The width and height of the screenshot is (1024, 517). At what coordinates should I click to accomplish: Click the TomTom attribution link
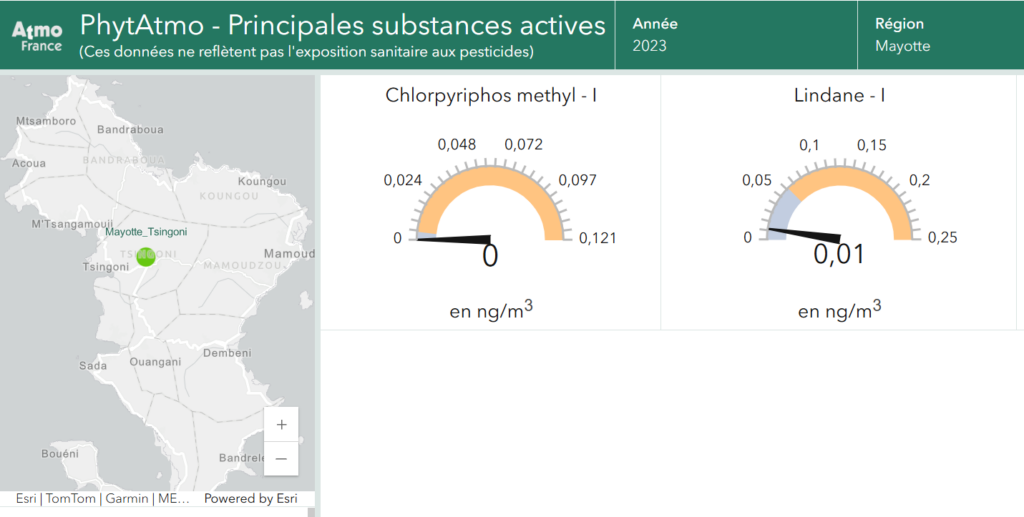point(71,499)
